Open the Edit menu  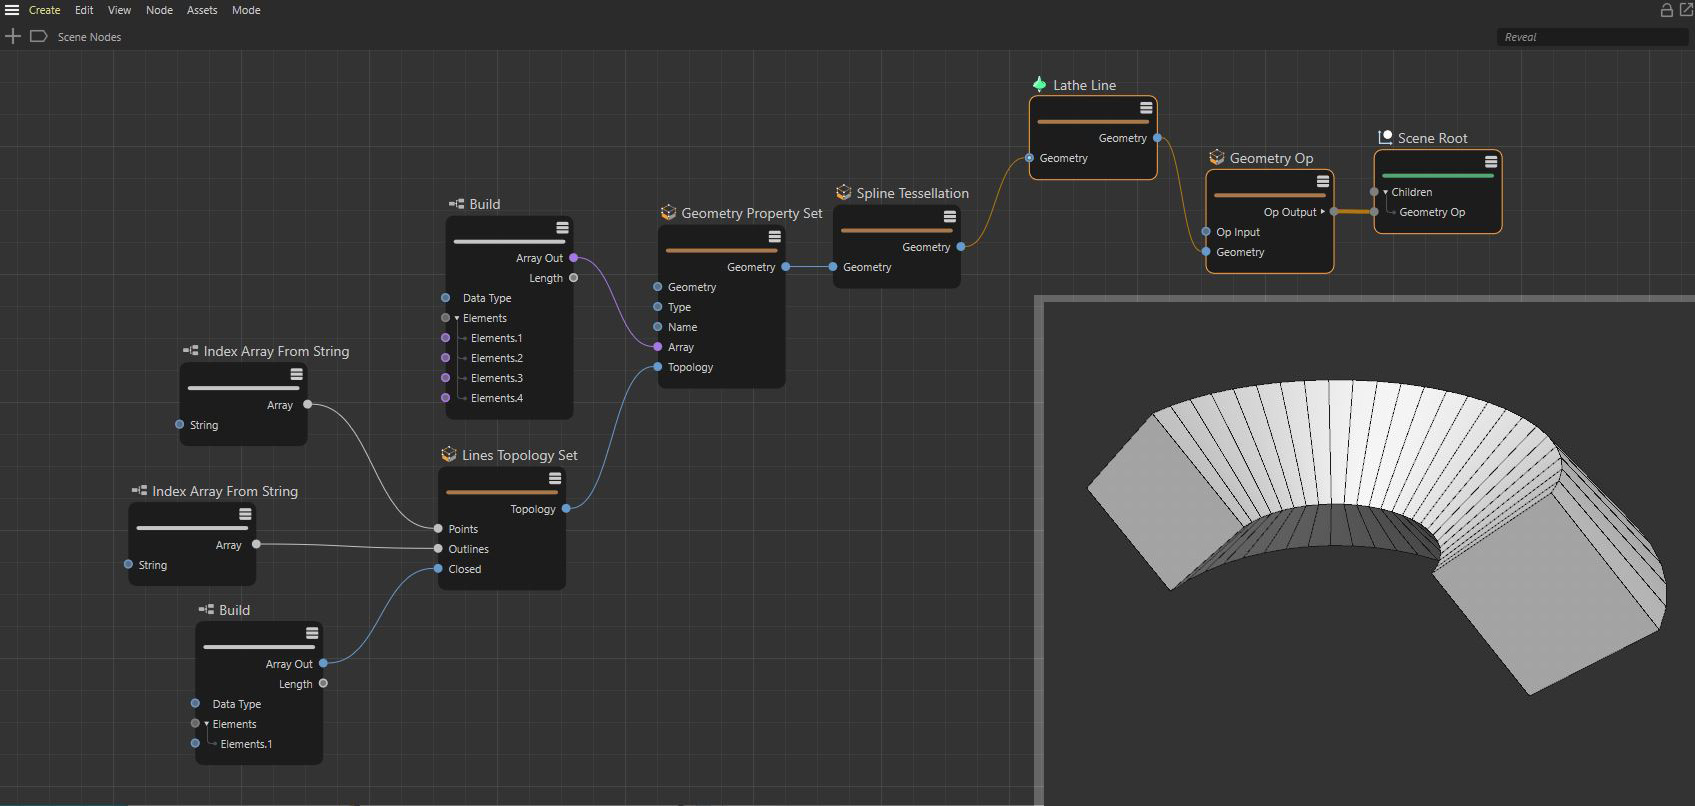[x=84, y=10]
